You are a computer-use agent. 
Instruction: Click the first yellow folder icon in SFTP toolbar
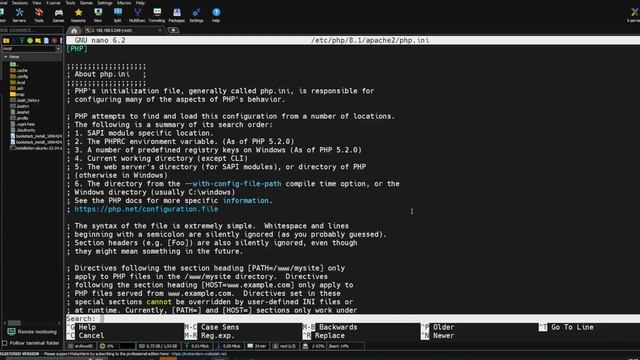[x=6, y=41]
